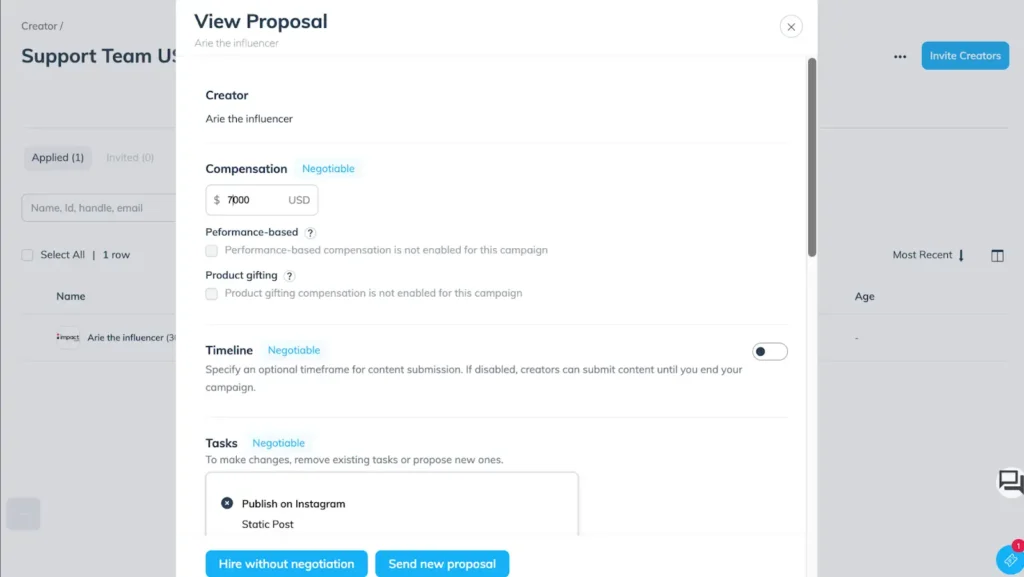
Task: Open the chat messages icon
Action: tap(1010, 481)
